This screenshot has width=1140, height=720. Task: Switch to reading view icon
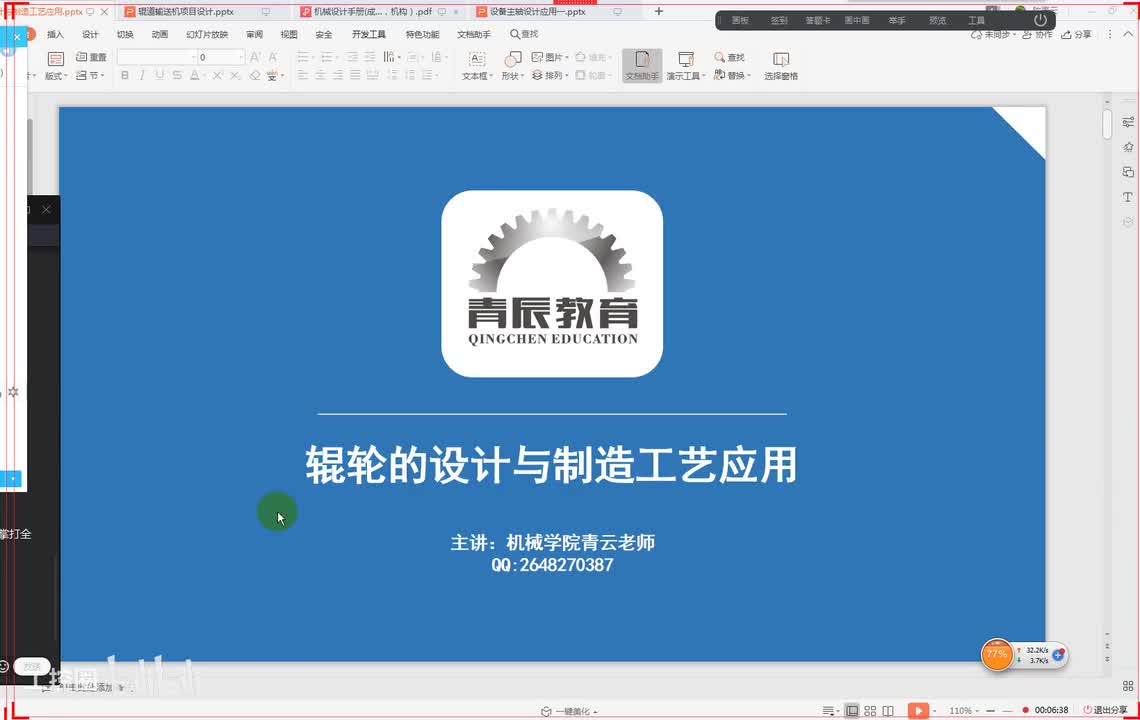click(x=888, y=711)
